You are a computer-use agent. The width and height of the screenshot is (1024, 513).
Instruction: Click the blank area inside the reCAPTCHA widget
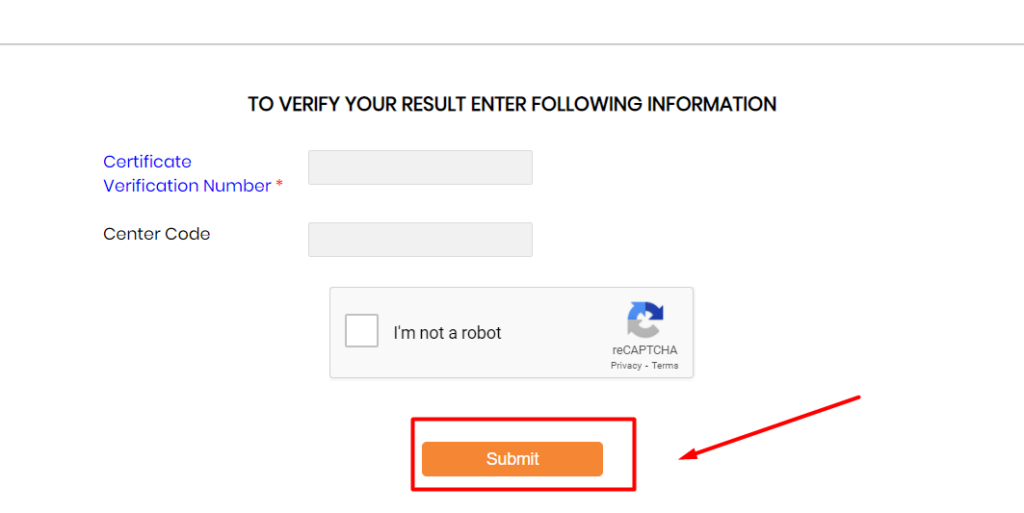point(562,333)
